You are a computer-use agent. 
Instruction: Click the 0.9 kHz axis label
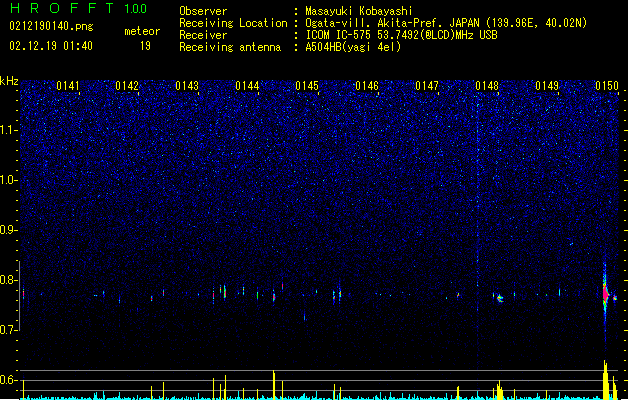9,230
